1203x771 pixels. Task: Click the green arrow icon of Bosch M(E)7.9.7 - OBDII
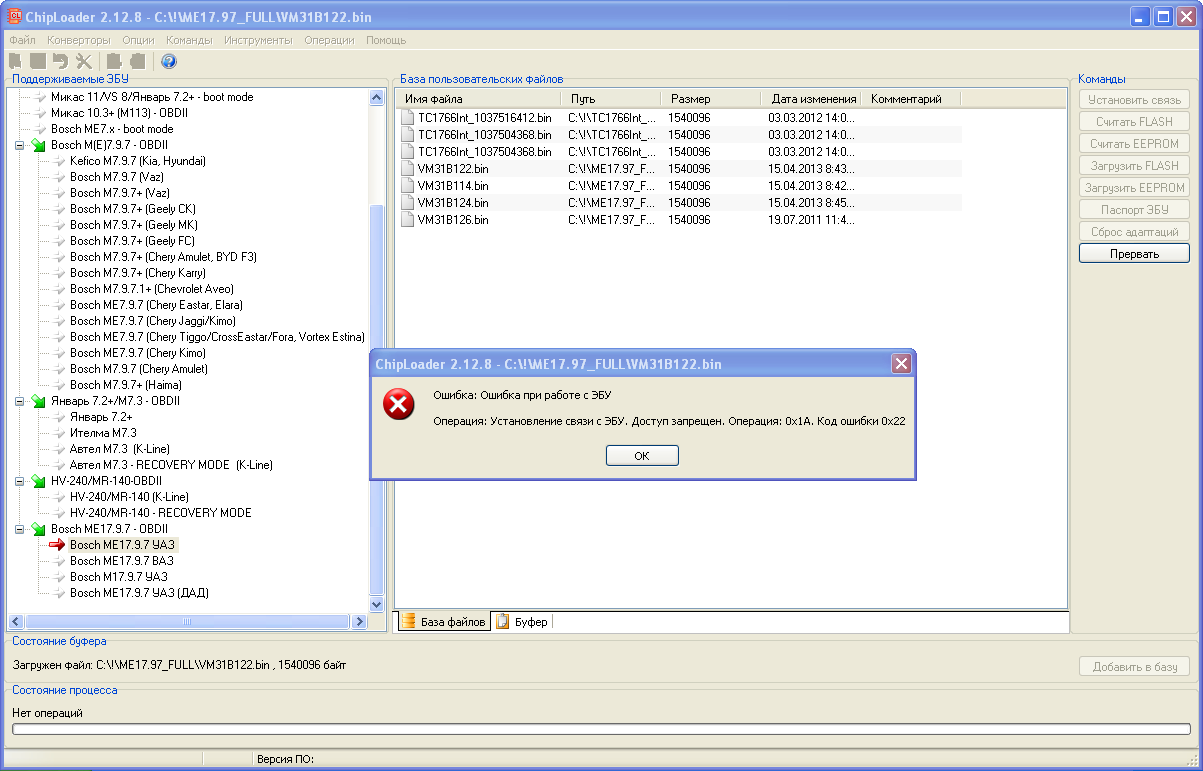(x=38, y=145)
